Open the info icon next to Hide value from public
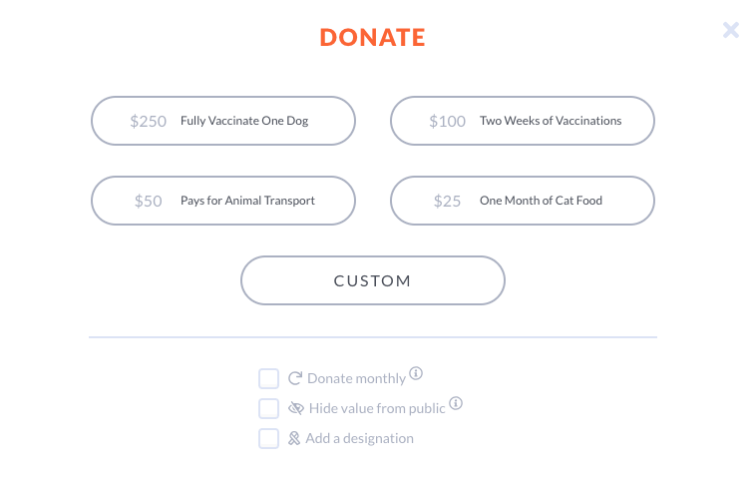This screenshot has width=750, height=481. pyautogui.click(x=456, y=404)
